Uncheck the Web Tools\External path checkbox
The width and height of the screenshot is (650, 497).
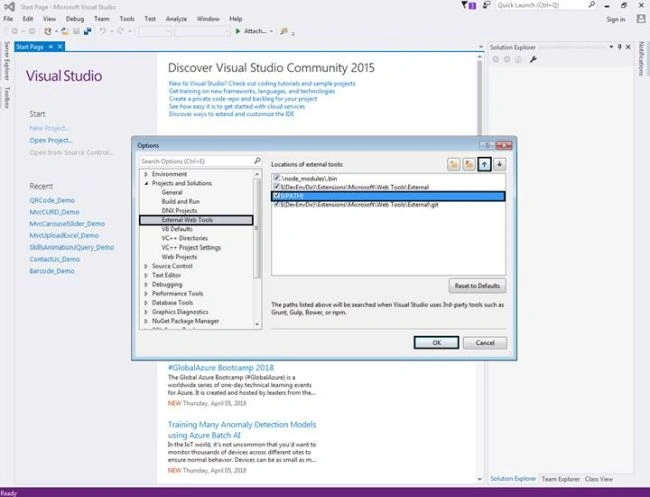point(276,187)
